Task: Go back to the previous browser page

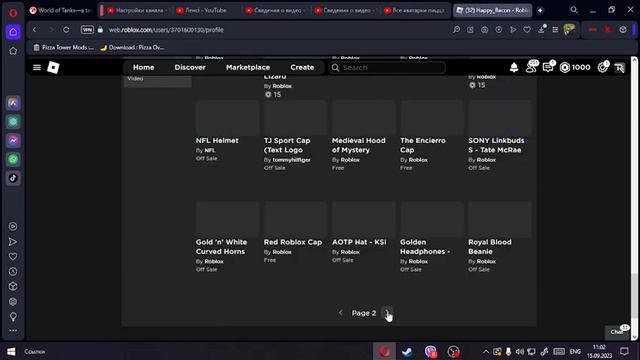Action: click(x=35, y=30)
